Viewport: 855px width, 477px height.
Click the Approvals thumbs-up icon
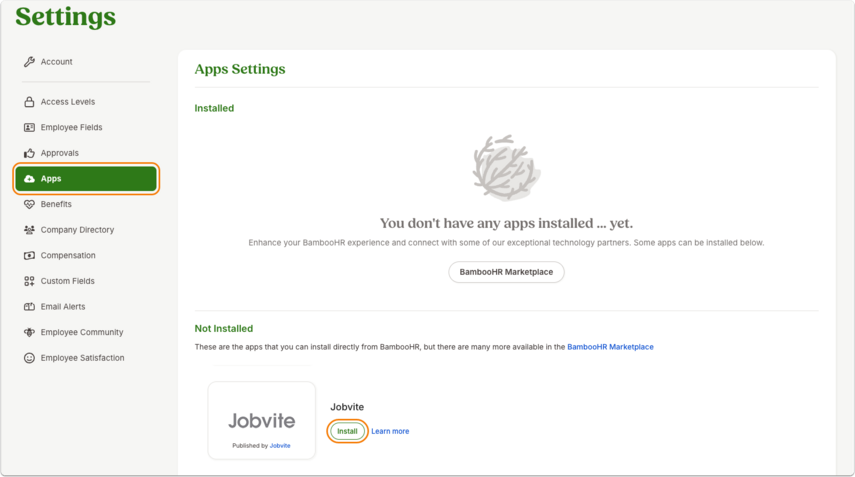(x=29, y=153)
